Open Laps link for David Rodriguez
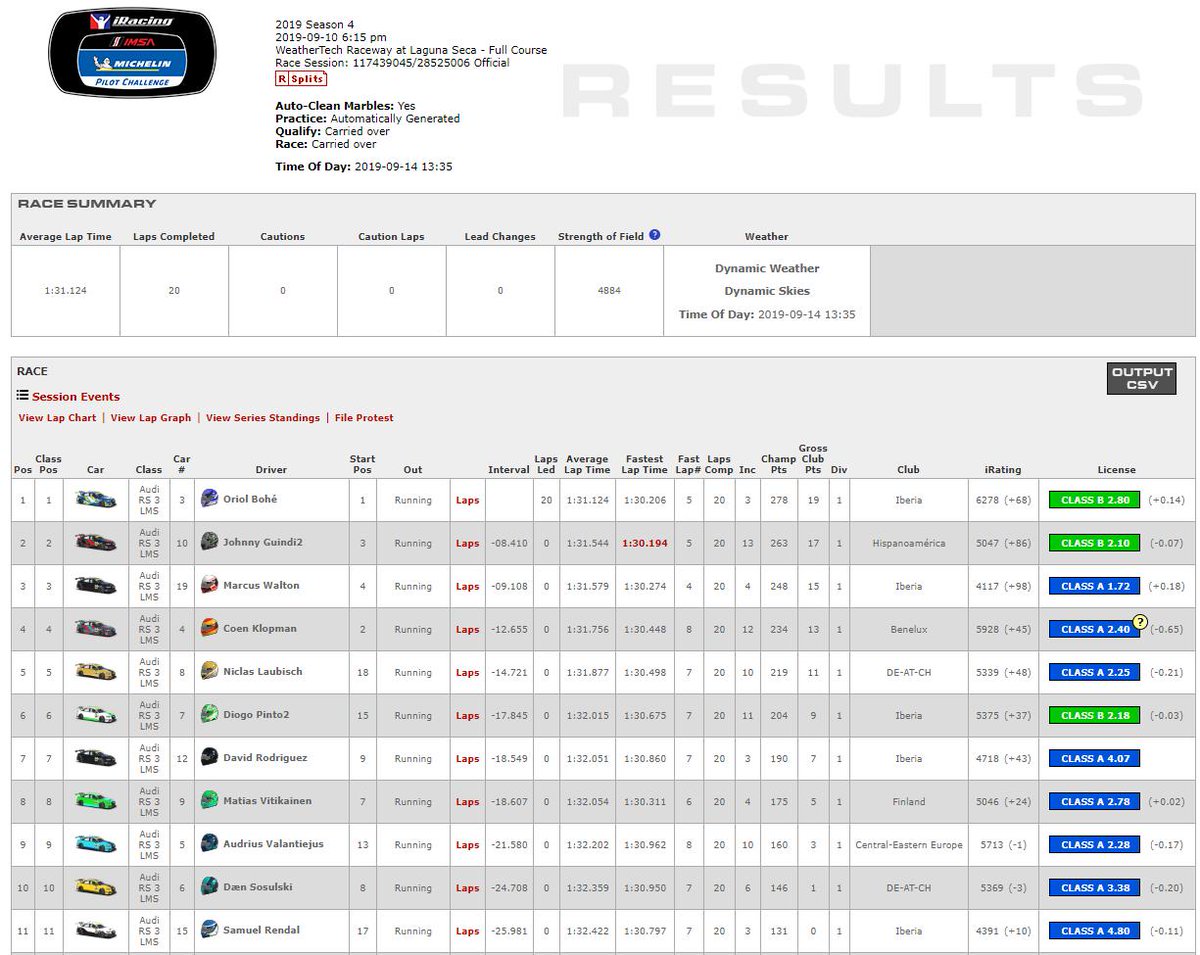The image size is (1200, 955). (467, 758)
